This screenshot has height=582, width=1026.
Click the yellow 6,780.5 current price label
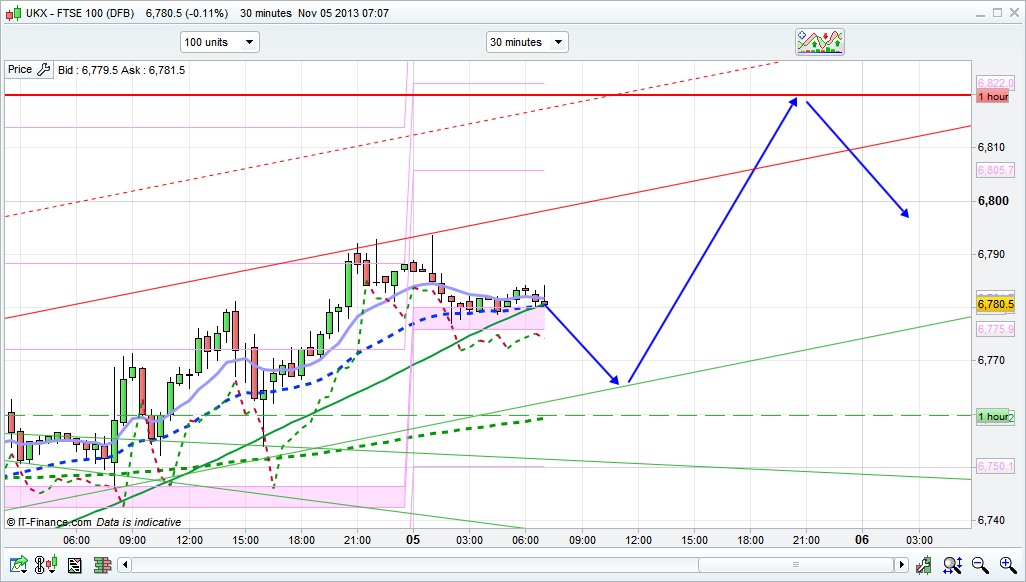995,304
